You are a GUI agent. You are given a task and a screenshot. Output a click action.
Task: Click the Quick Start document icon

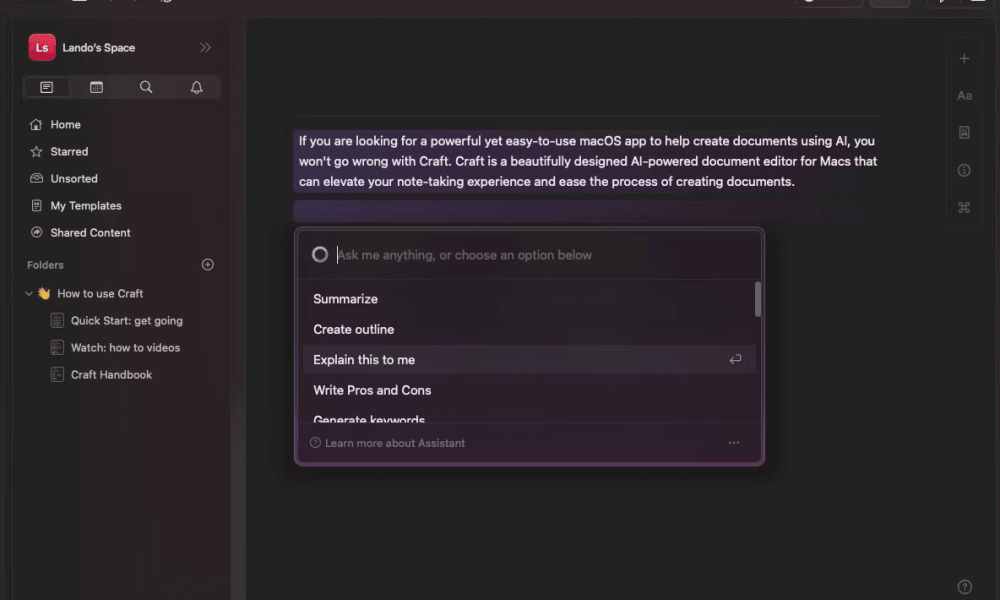click(57, 321)
